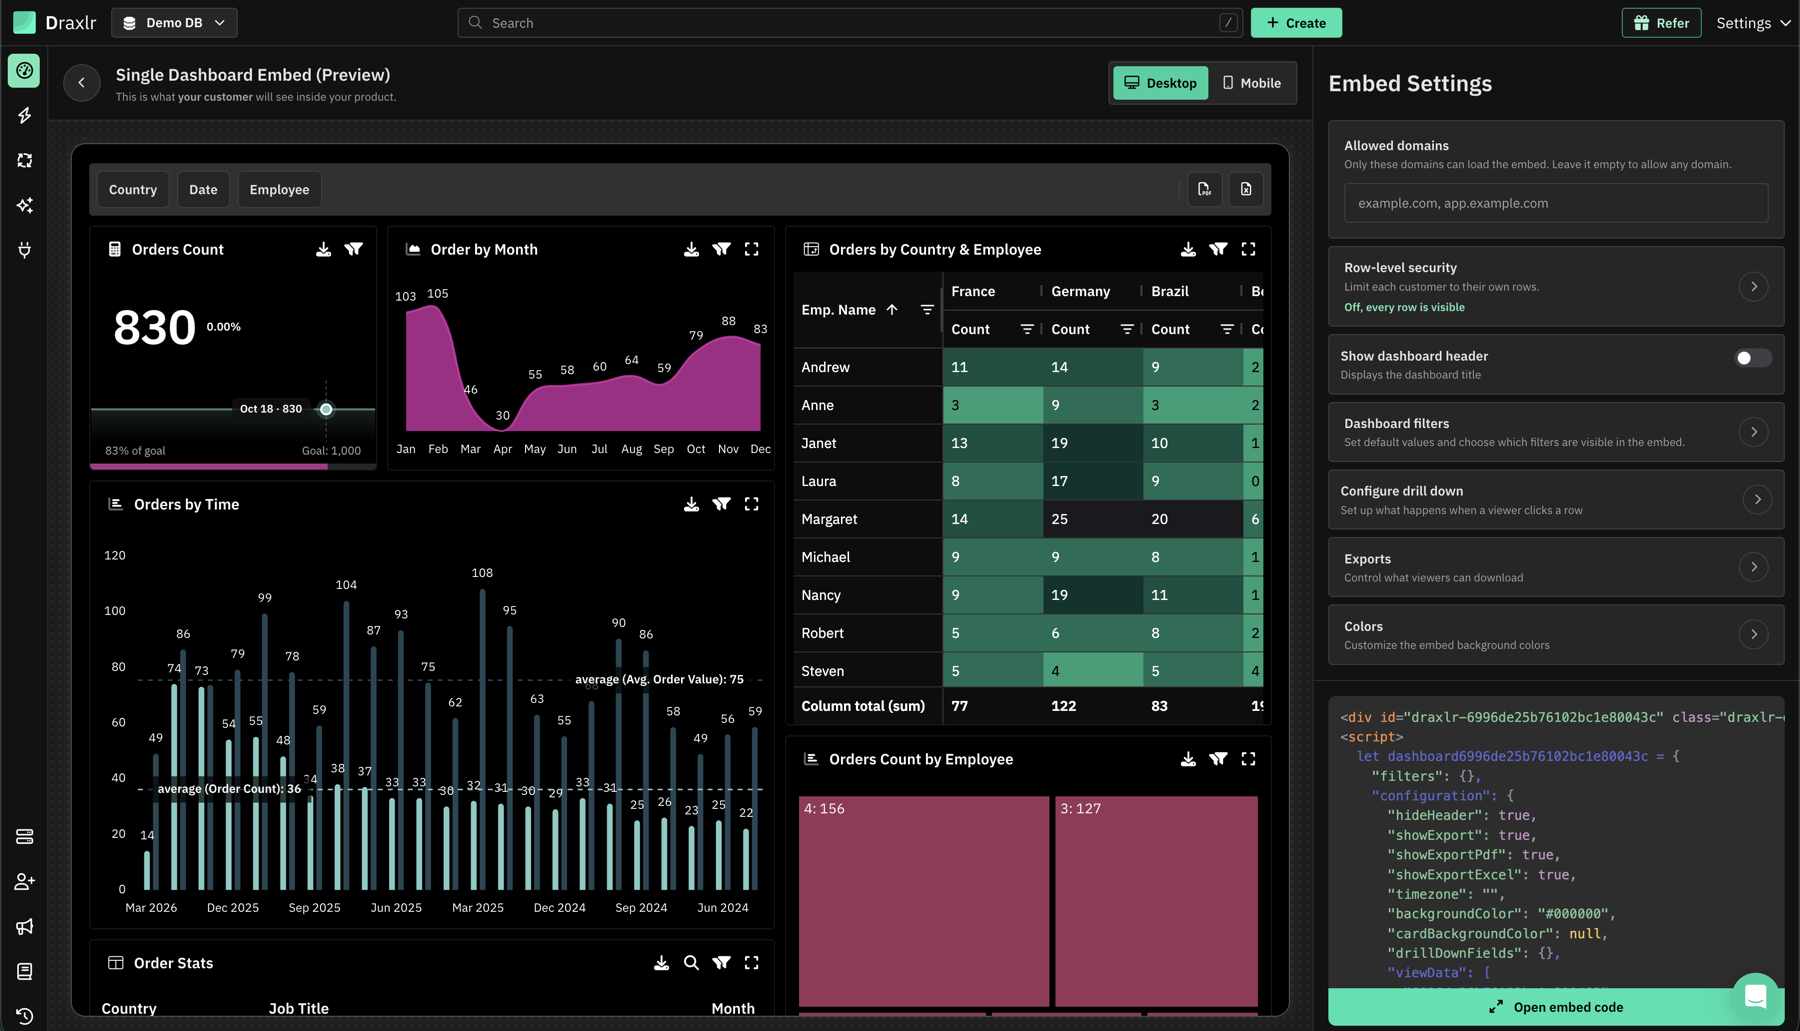Click the Refer button
Viewport: 1800px width, 1031px height.
tap(1661, 23)
